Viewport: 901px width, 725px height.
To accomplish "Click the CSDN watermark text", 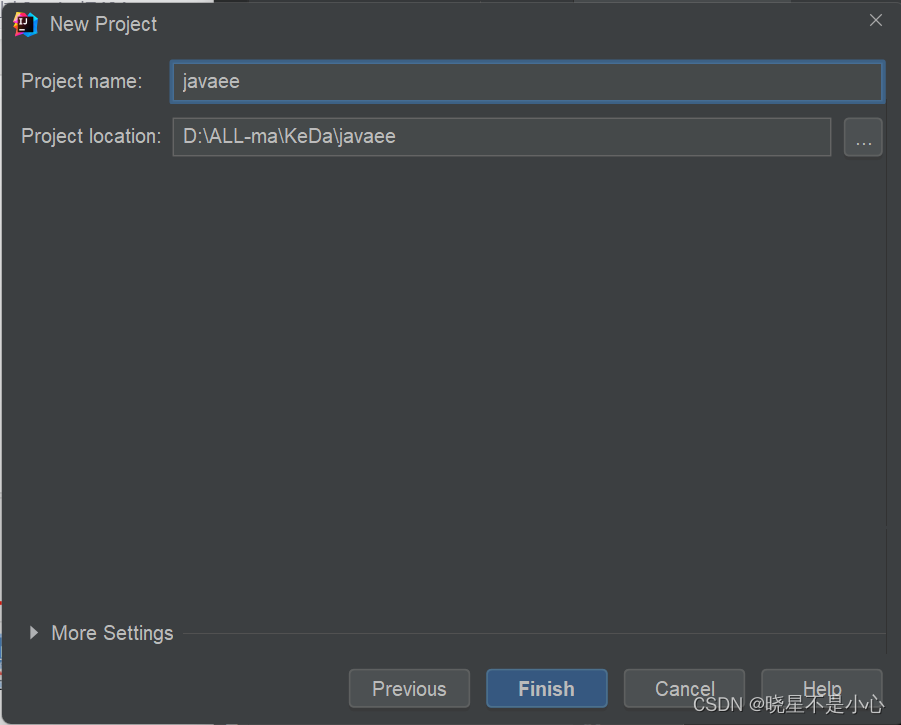I will point(788,704).
